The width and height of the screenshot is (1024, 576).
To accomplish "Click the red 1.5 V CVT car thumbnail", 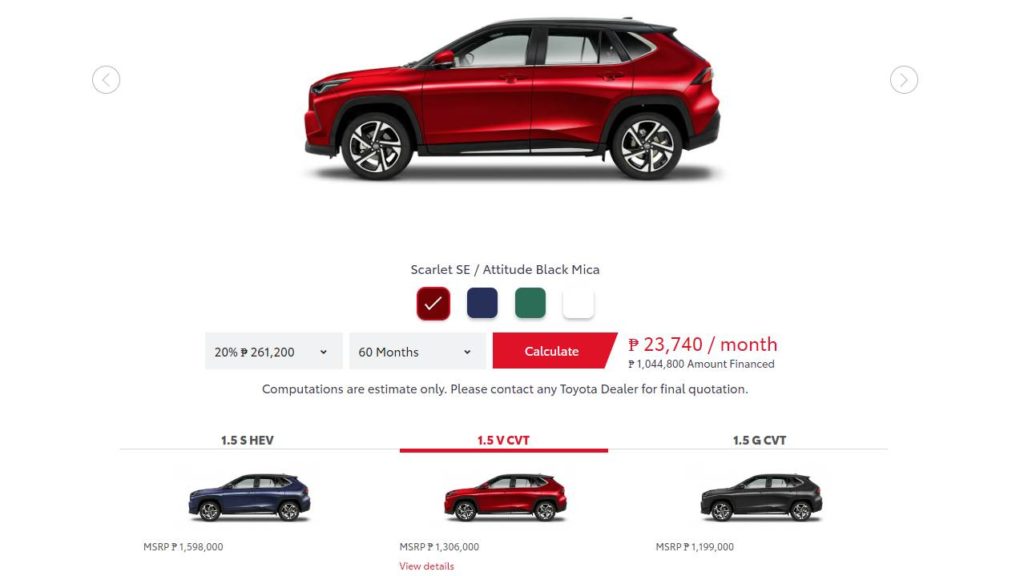I will click(505, 497).
